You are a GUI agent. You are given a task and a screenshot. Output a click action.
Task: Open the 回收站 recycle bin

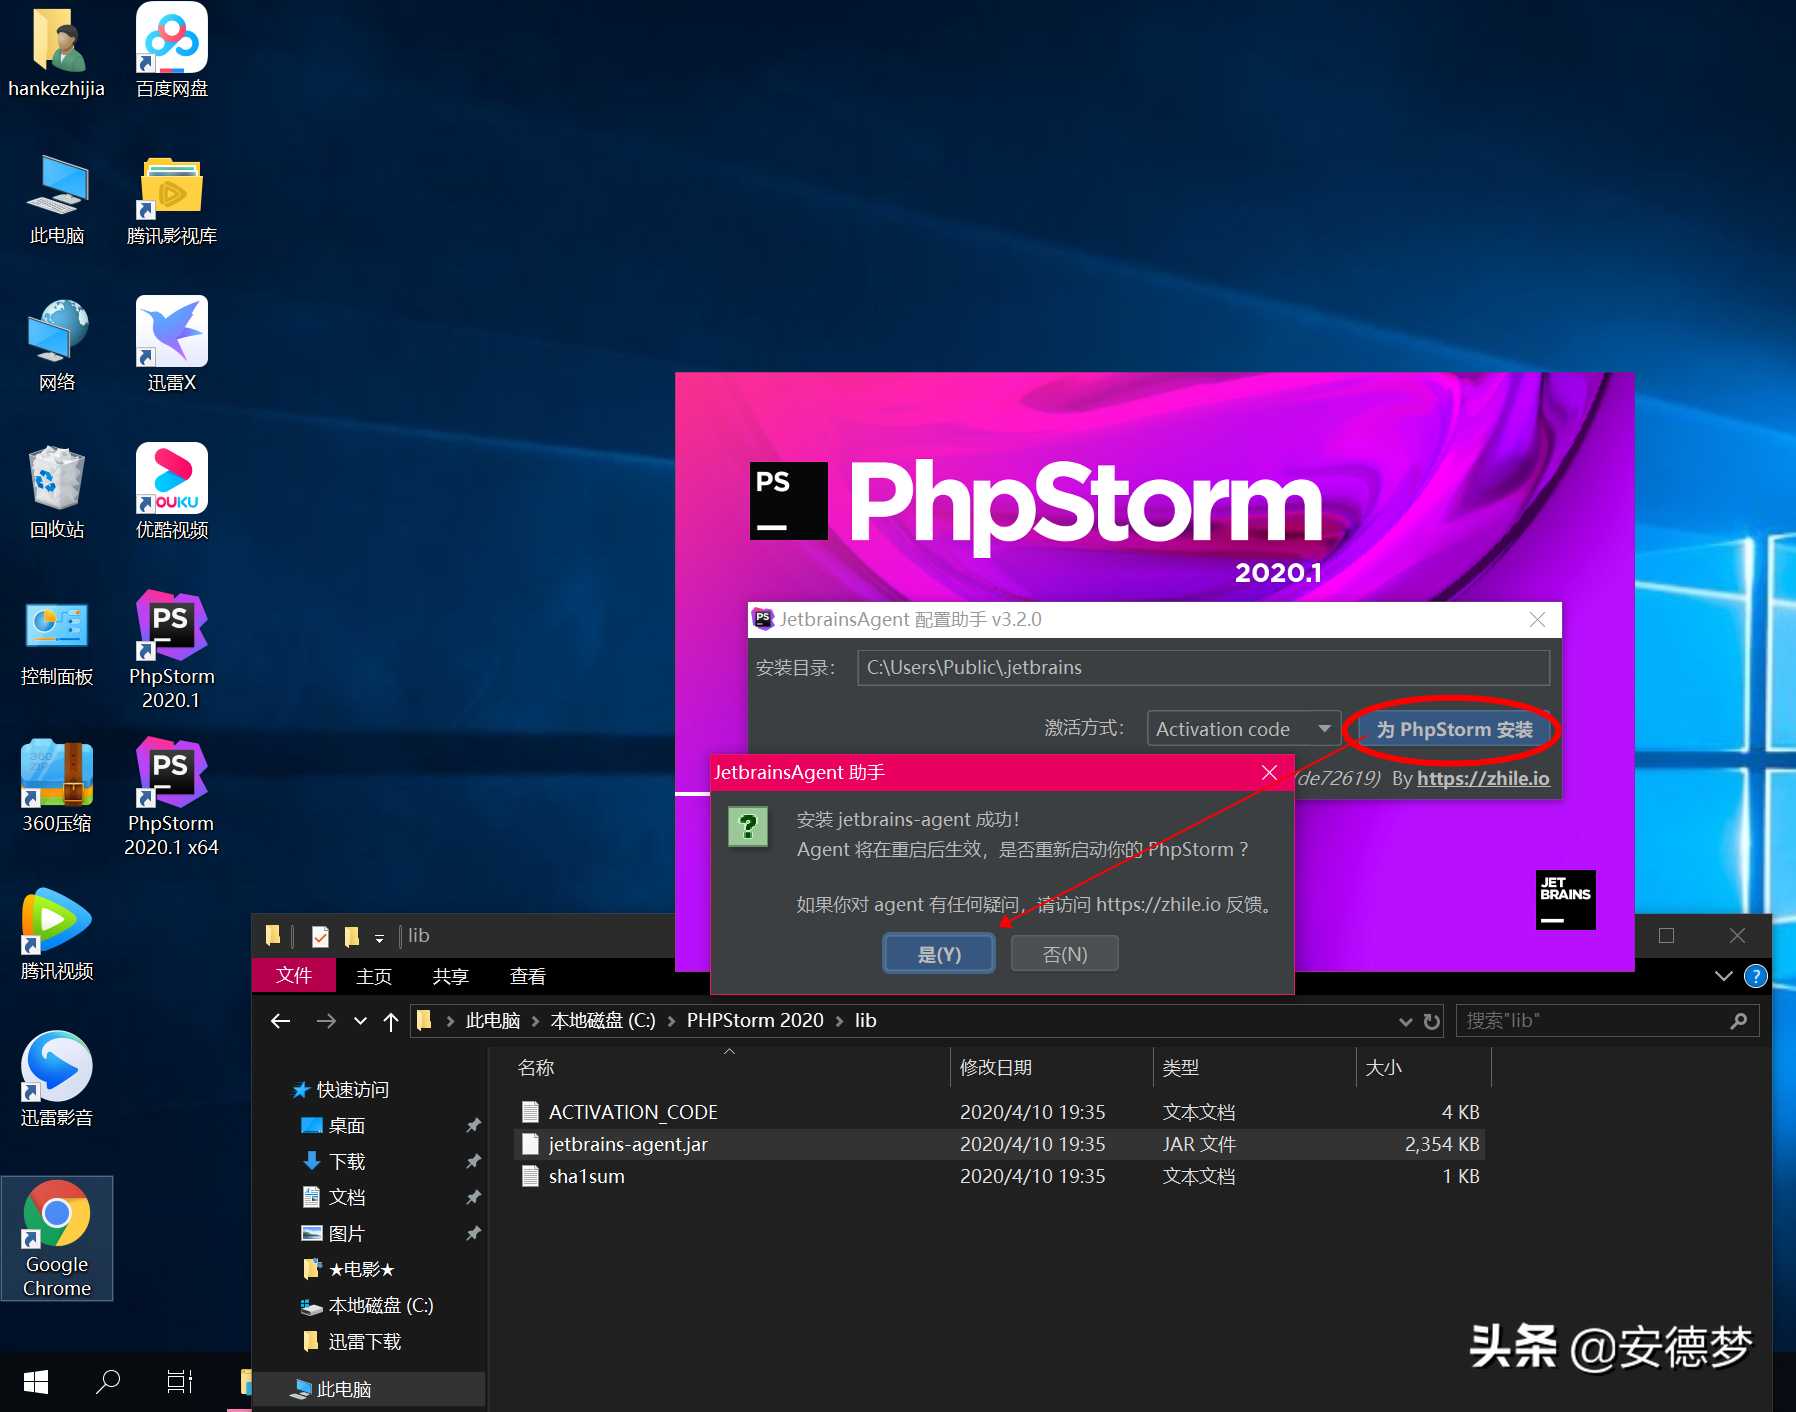(57, 493)
